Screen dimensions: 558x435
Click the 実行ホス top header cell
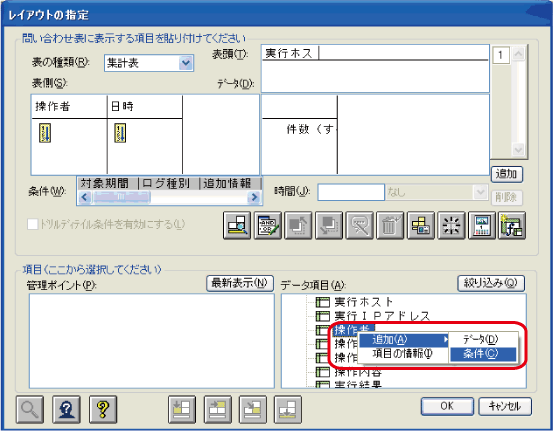tap(290, 53)
